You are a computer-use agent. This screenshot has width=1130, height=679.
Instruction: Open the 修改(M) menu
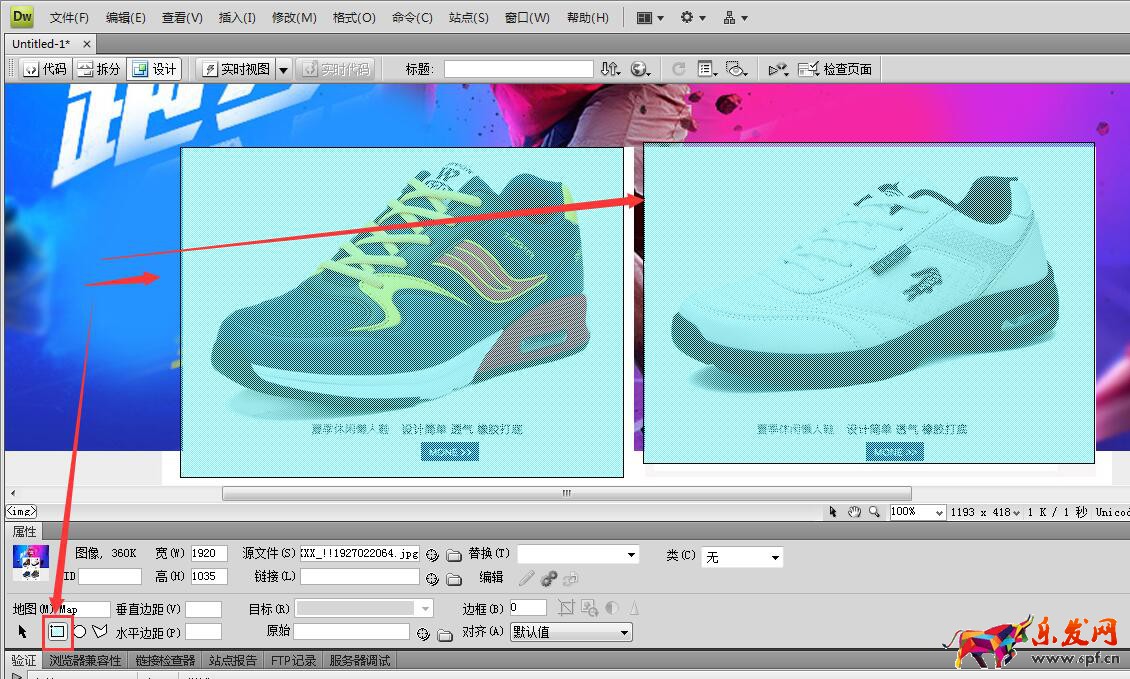(x=294, y=18)
